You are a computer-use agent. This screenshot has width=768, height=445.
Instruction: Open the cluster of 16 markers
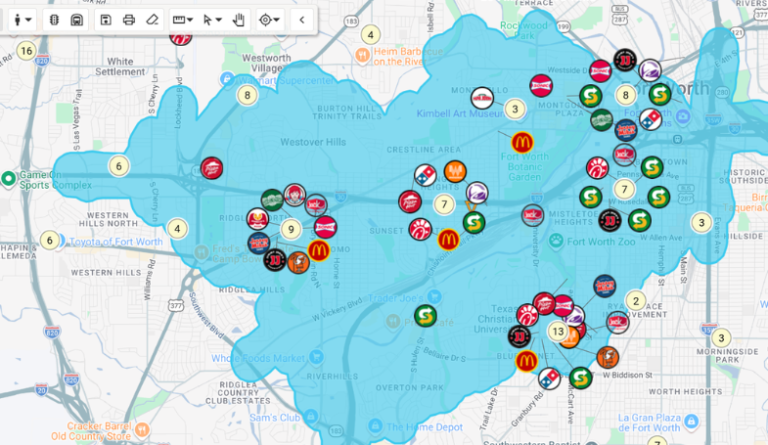coord(26,50)
